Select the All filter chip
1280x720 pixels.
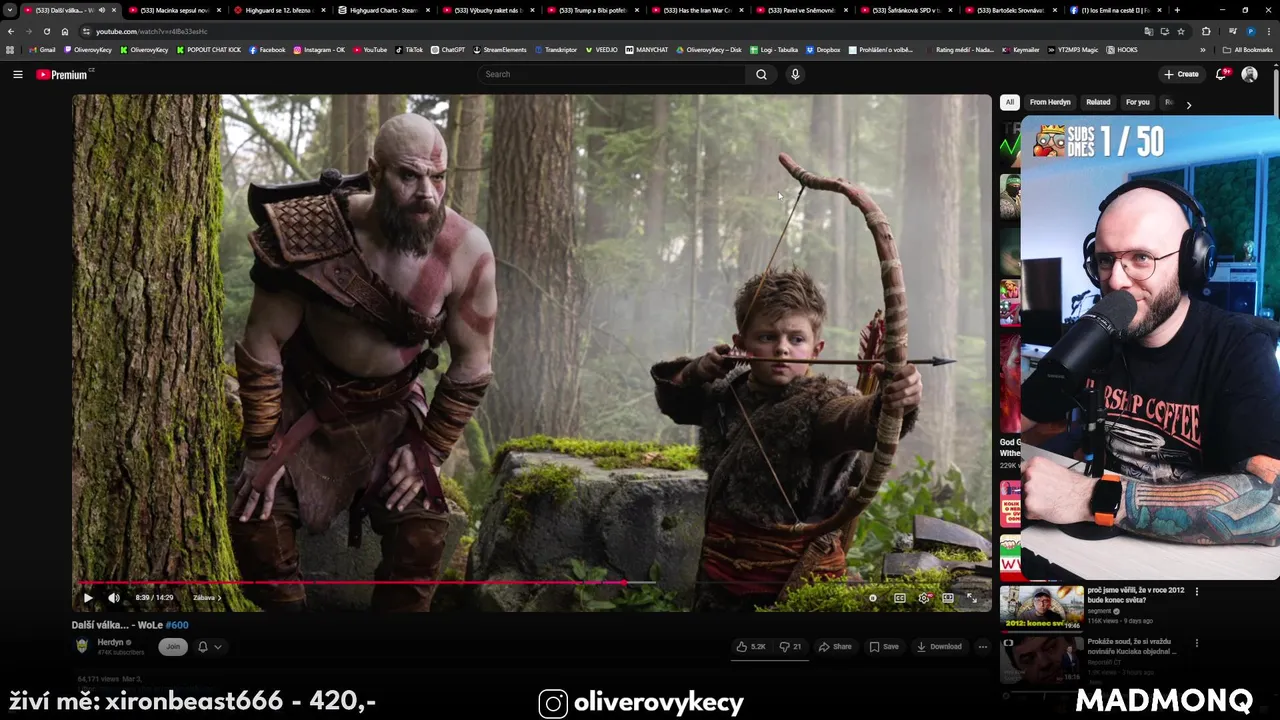click(1010, 102)
